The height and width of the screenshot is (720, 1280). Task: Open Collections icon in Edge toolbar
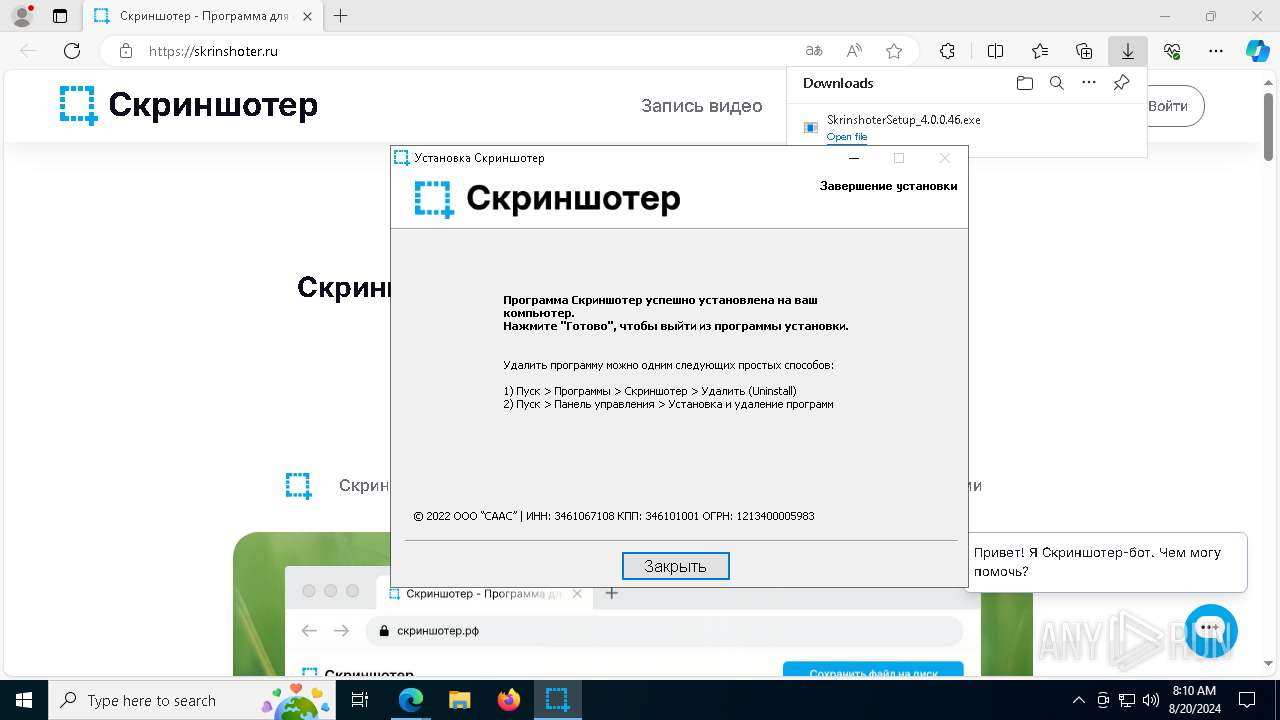[1084, 51]
